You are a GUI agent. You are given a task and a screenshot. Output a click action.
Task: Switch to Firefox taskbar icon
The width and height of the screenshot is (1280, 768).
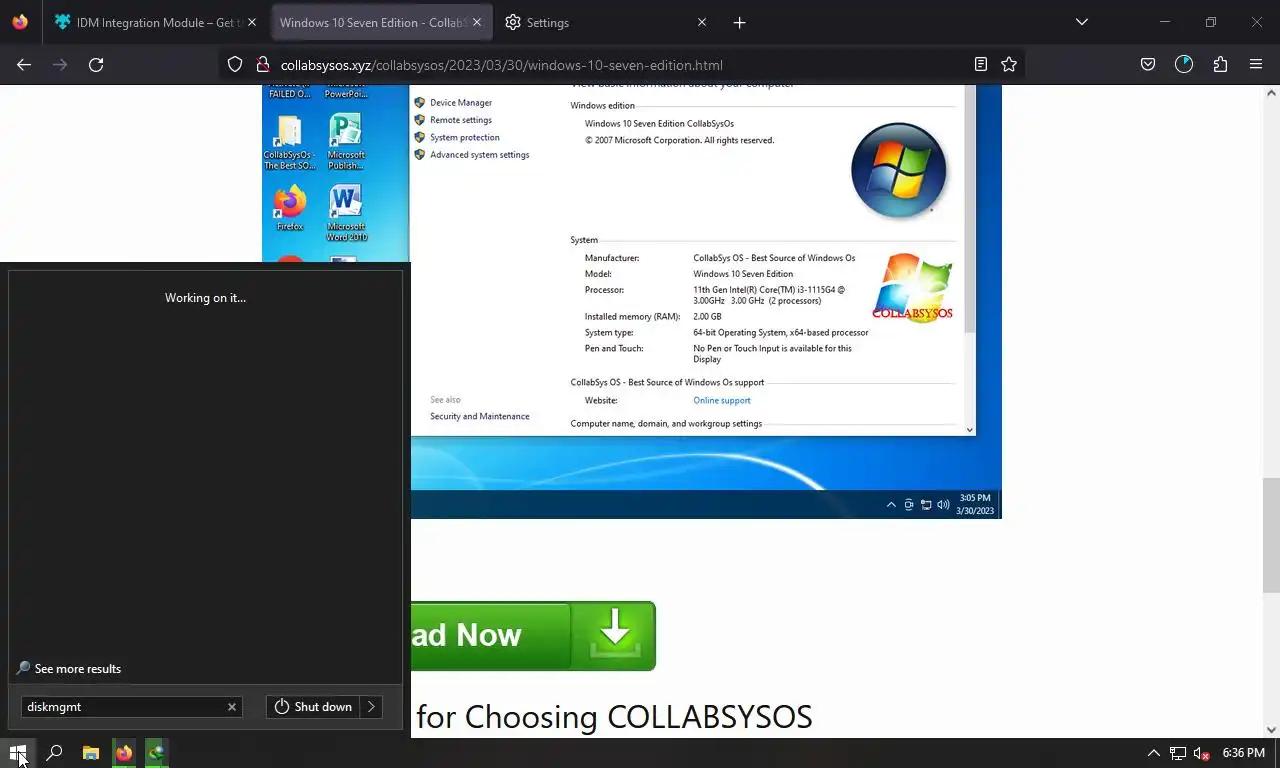point(124,753)
